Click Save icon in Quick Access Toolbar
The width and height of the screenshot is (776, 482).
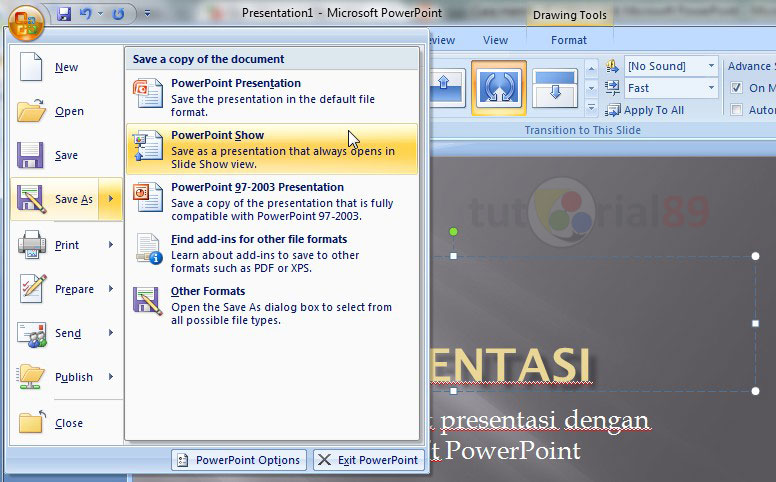pos(64,14)
